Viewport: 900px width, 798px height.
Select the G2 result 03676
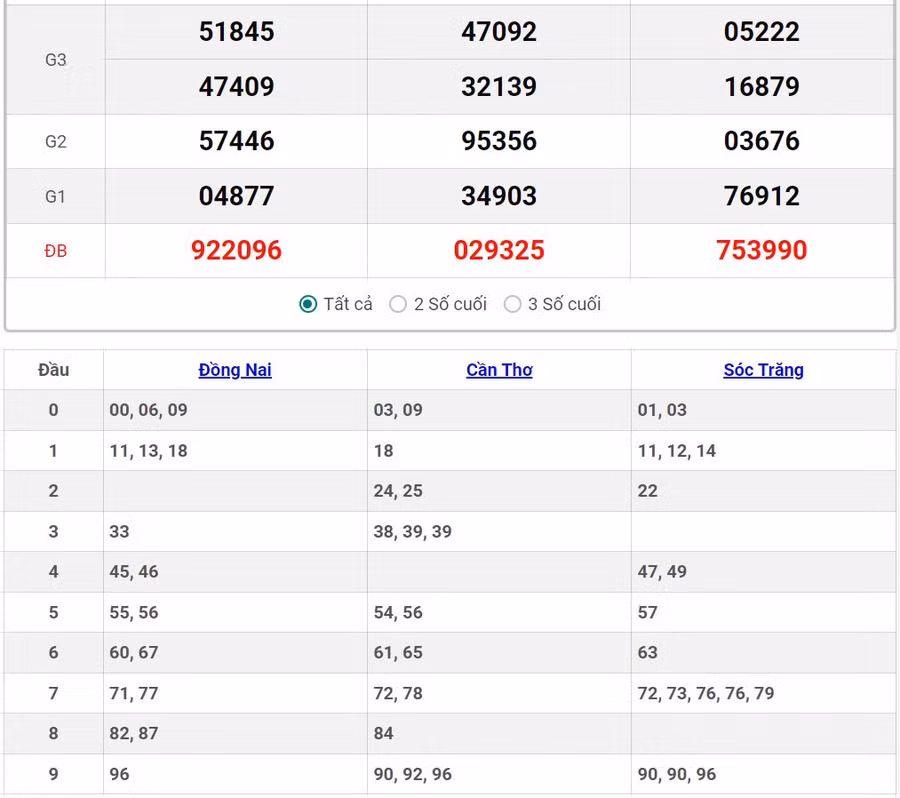click(x=762, y=141)
